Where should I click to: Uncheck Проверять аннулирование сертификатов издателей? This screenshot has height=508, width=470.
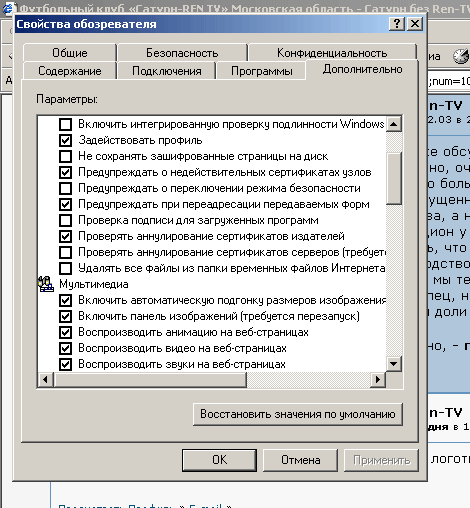[x=65, y=236]
